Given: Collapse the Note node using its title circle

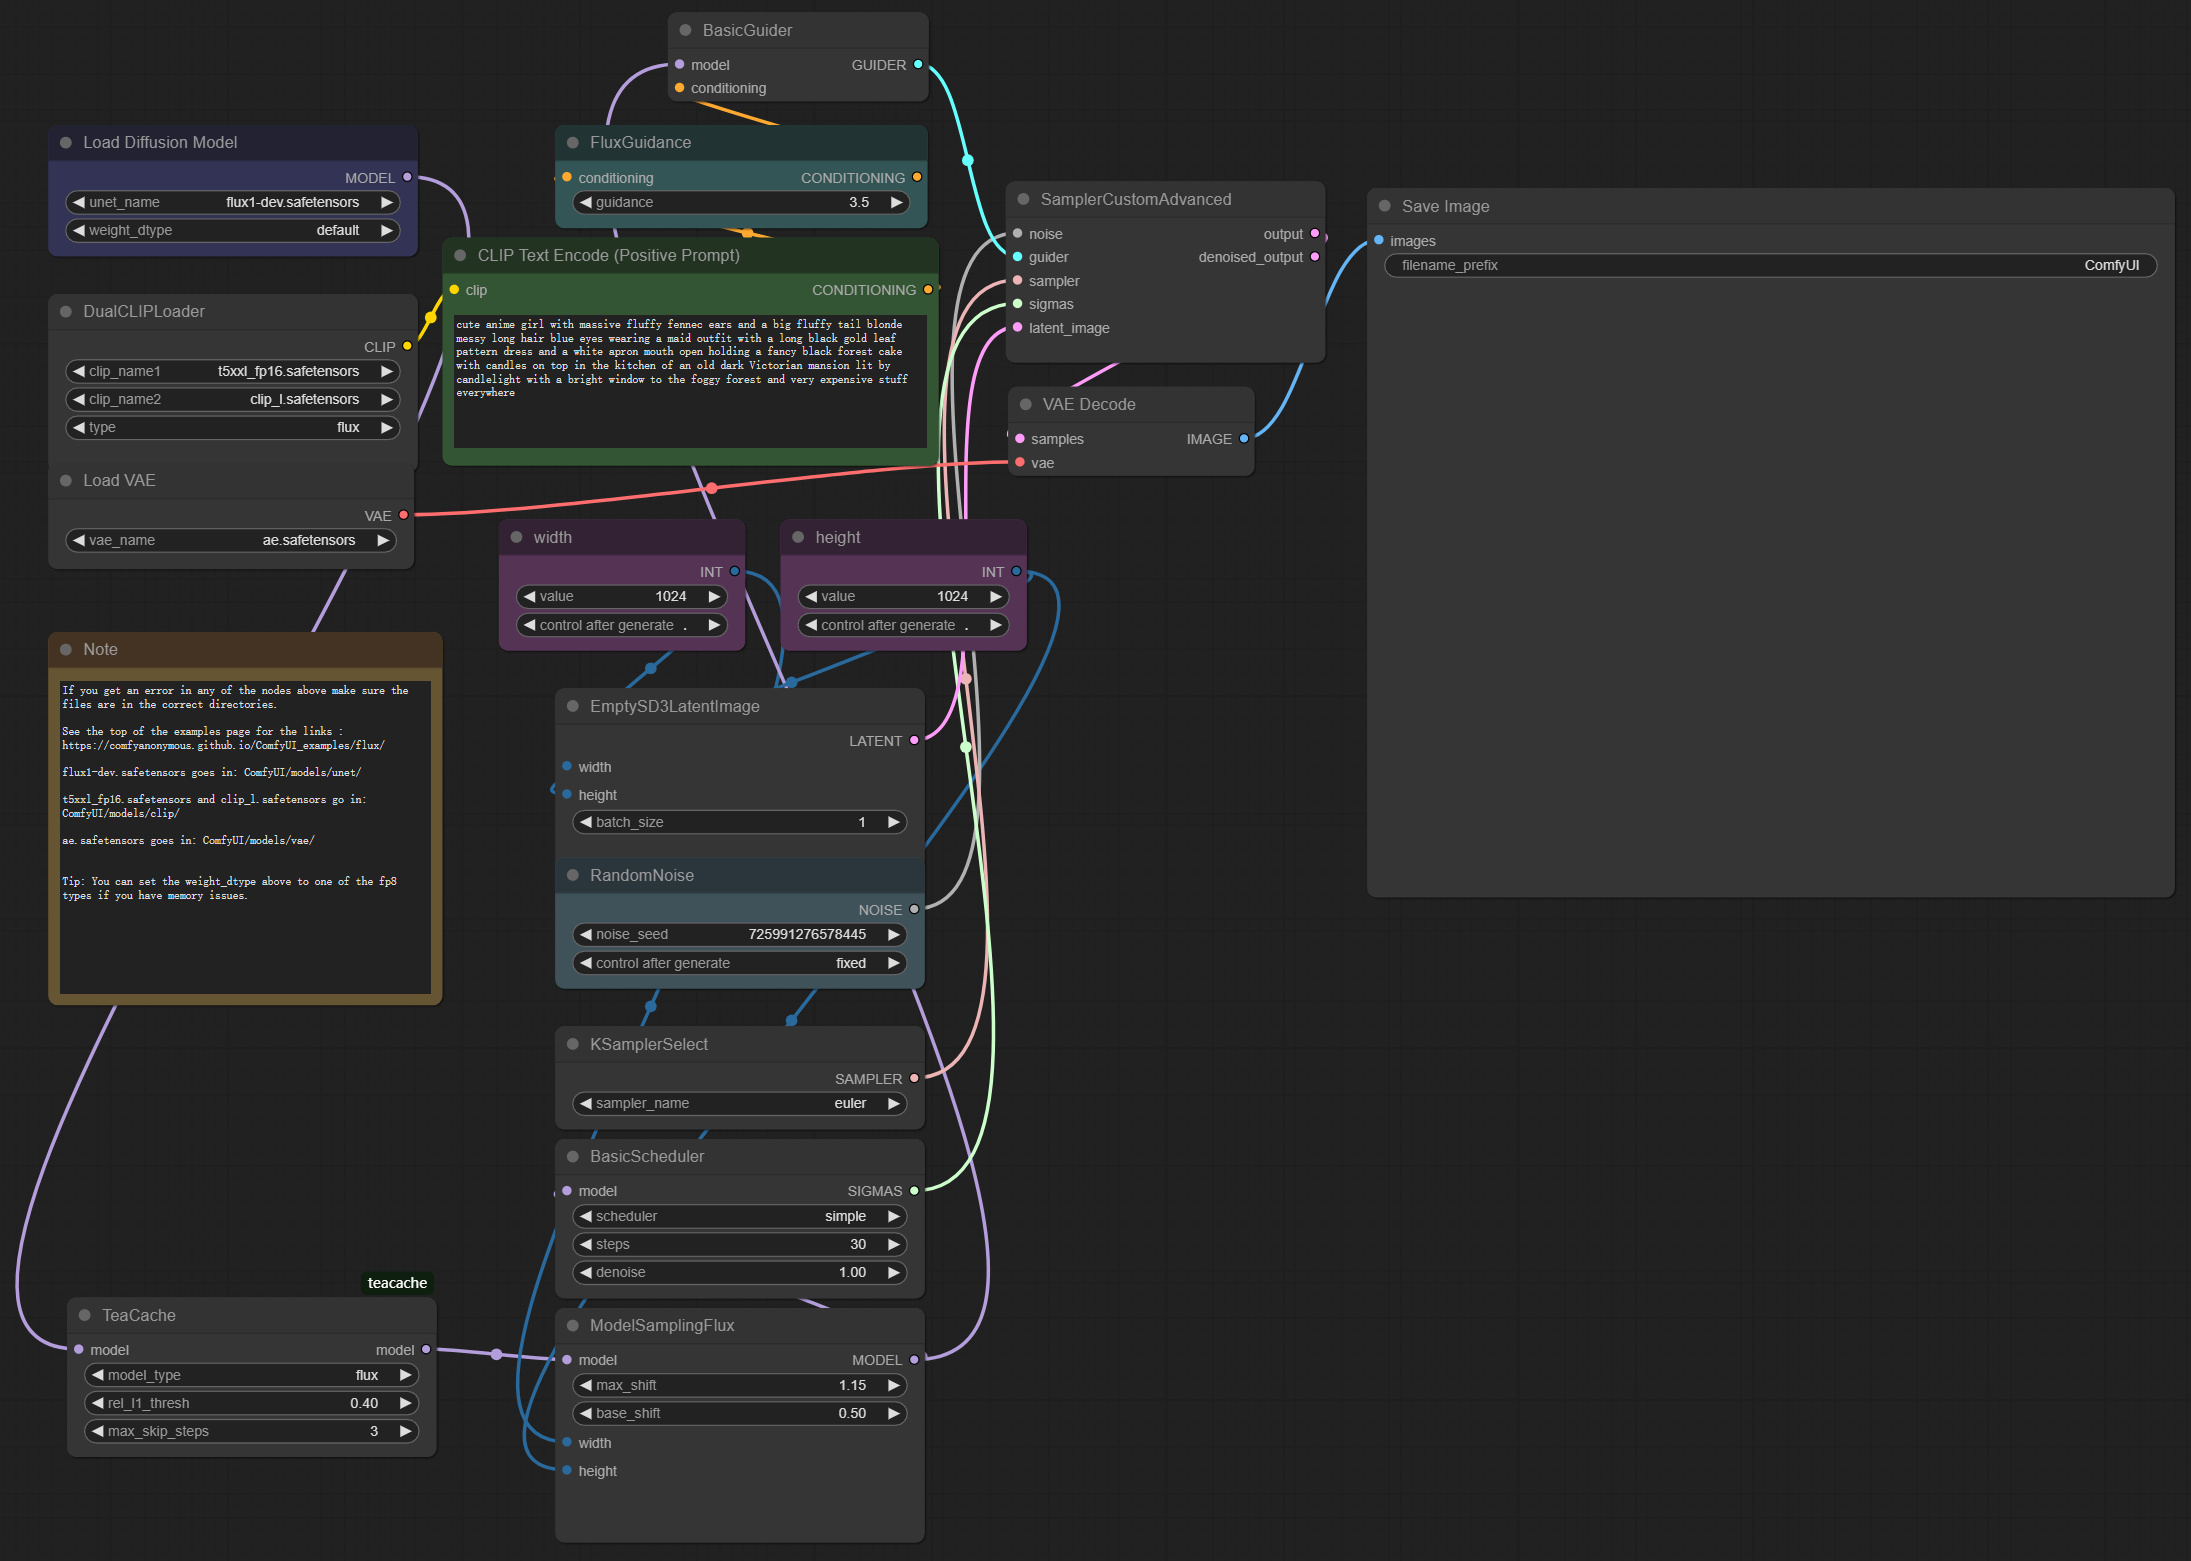Looking at the screenshot, I should (67, 649).
